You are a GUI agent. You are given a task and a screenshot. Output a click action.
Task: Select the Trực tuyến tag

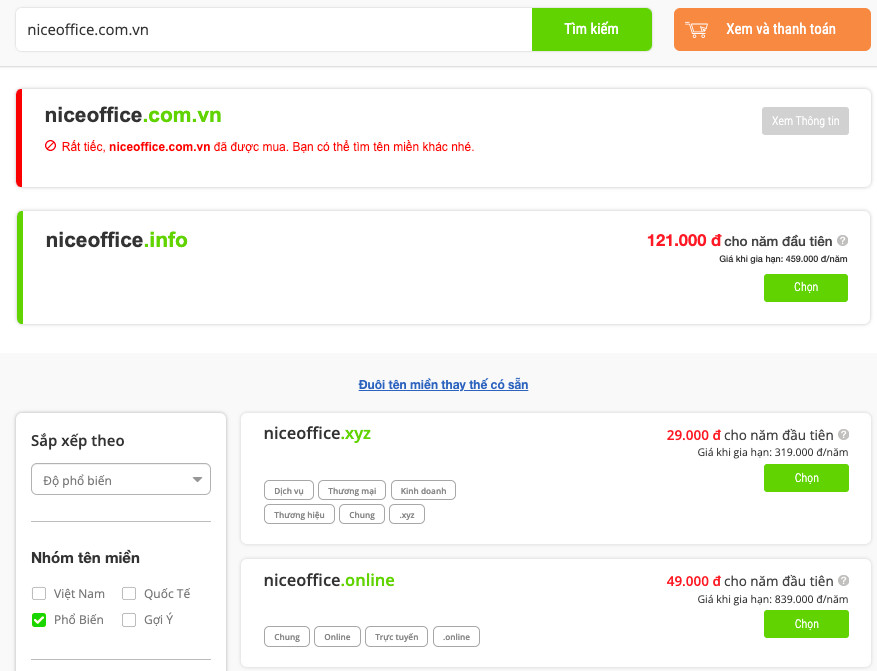click(x=397, y=636)
